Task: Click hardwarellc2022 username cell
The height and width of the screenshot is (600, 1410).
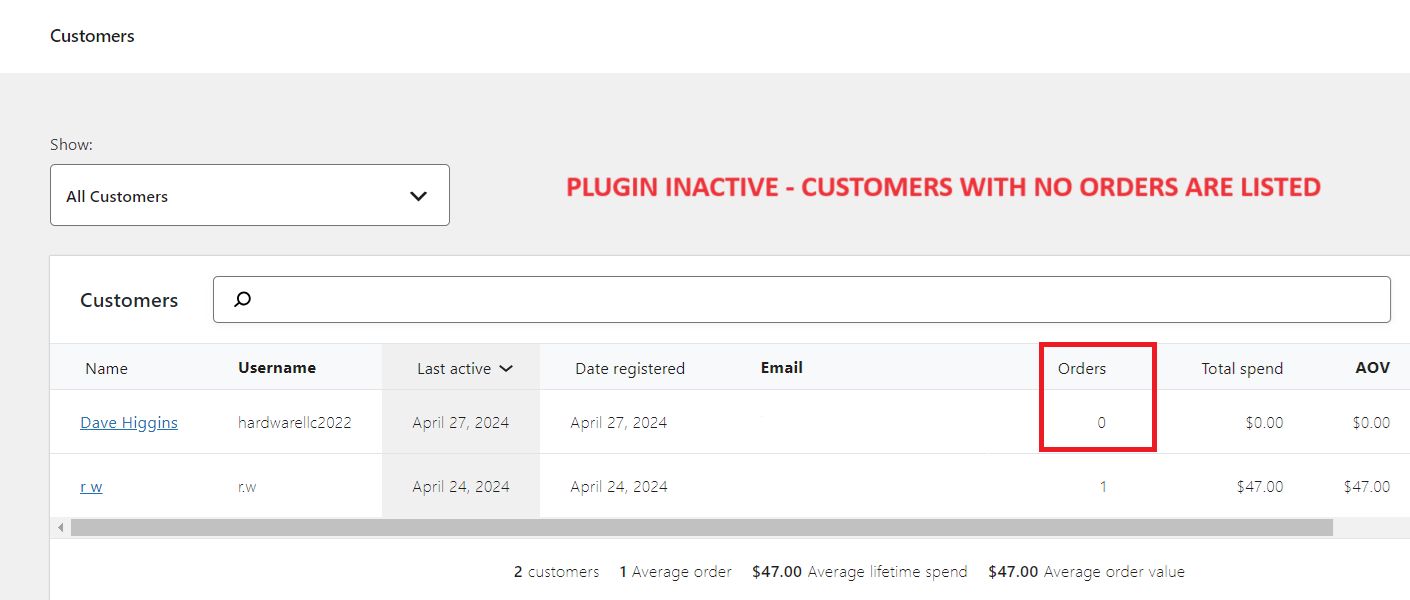Action: [295, 422]
